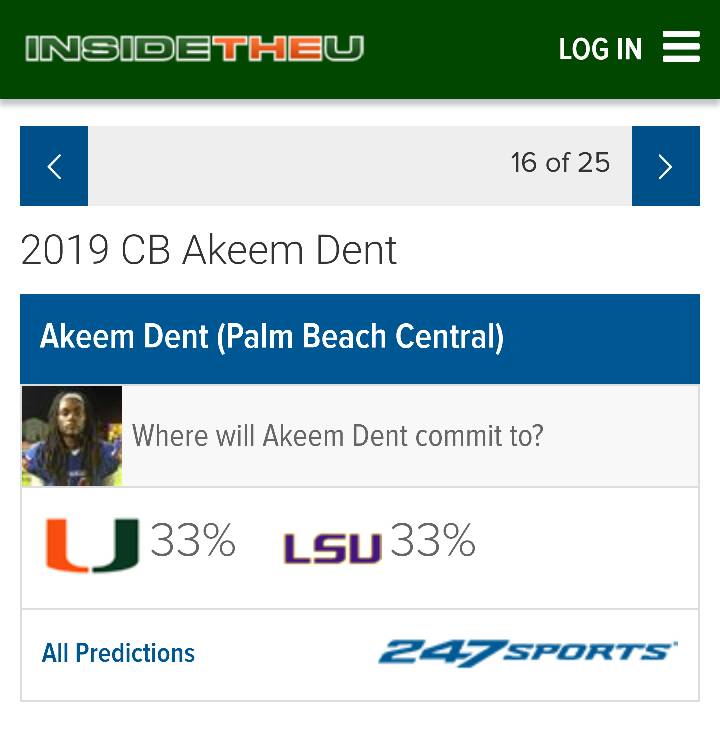The width and height of the screenshot is (720, 739).
Task: Click the LSU logo
Action: click(x=333, y=548)
